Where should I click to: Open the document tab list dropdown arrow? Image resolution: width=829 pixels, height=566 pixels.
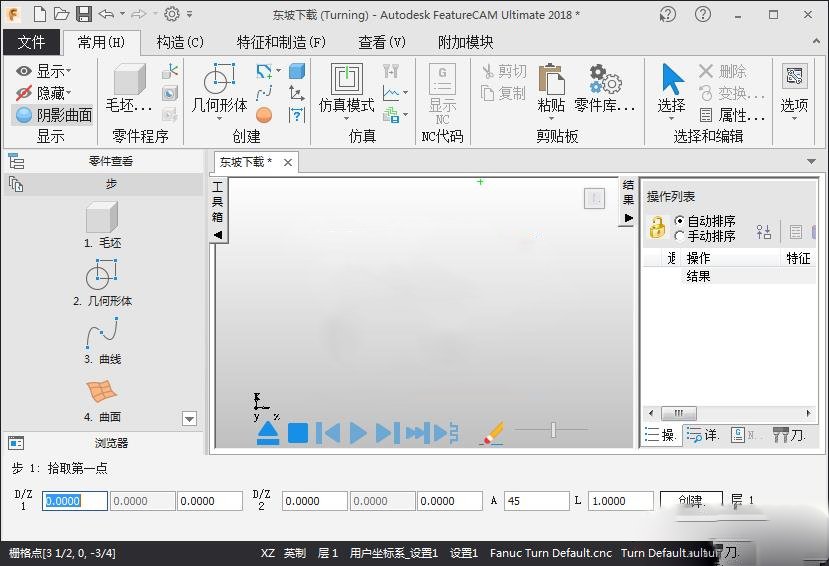tap(812, 162)
